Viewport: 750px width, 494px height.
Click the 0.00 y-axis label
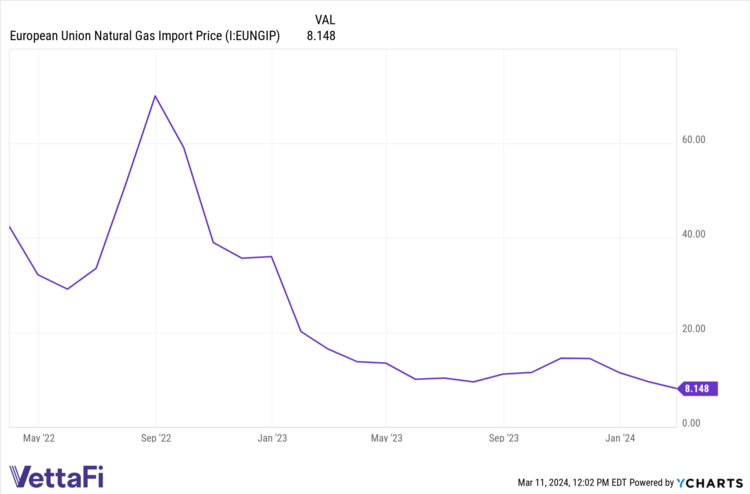[x=690, y=423]
